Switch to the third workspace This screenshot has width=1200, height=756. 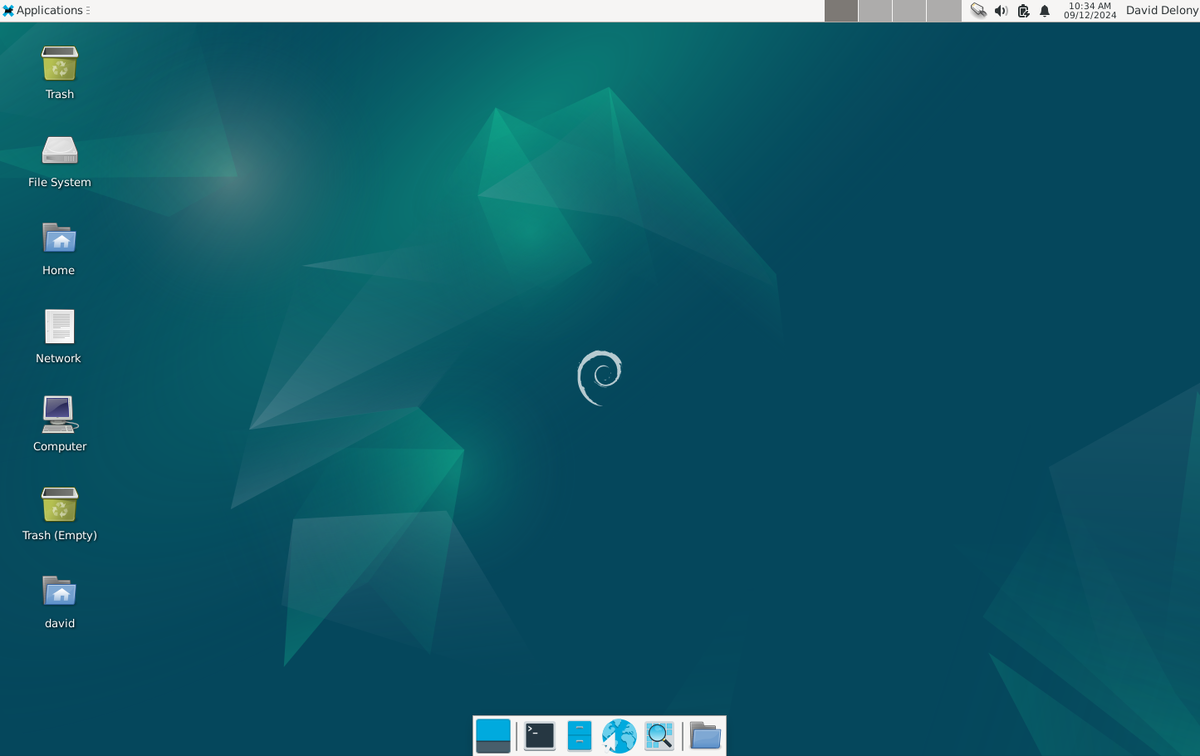(909, 11)
